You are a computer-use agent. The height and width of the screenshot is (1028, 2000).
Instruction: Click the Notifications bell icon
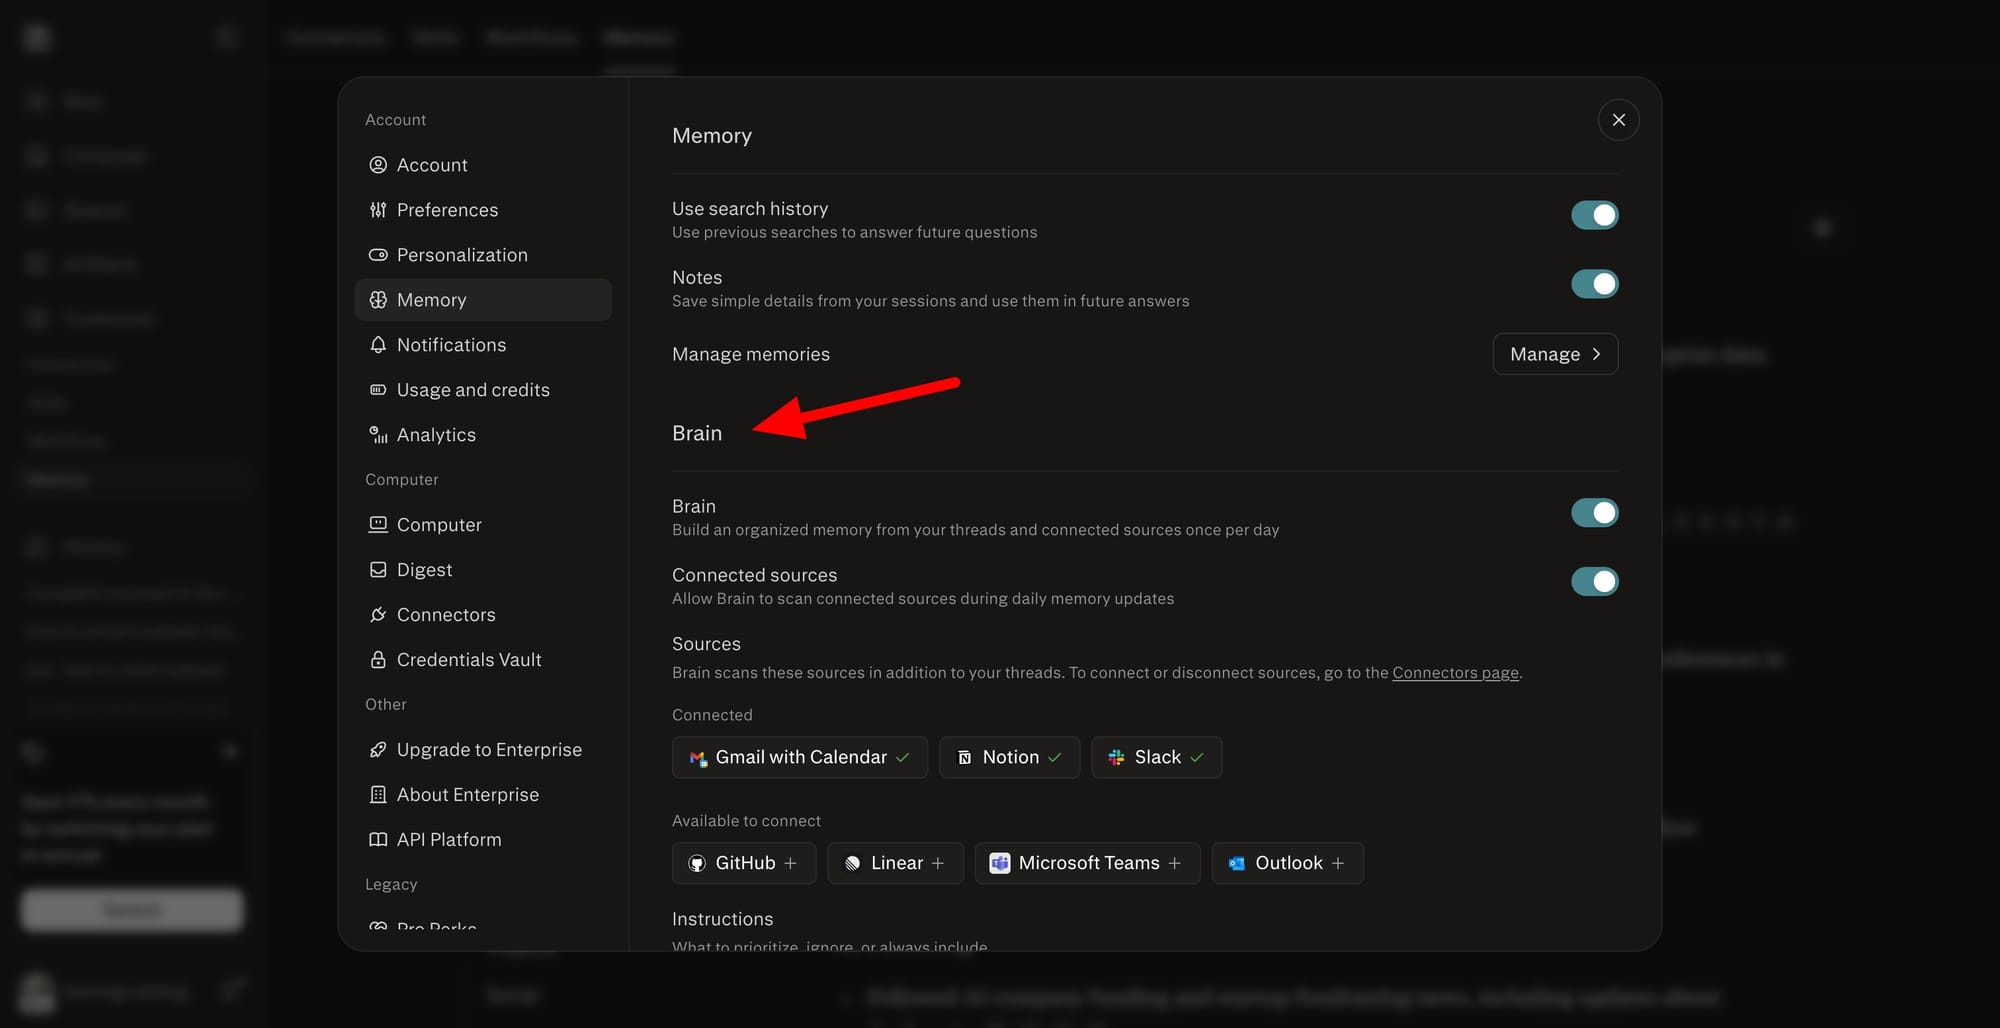pos(378,345)
